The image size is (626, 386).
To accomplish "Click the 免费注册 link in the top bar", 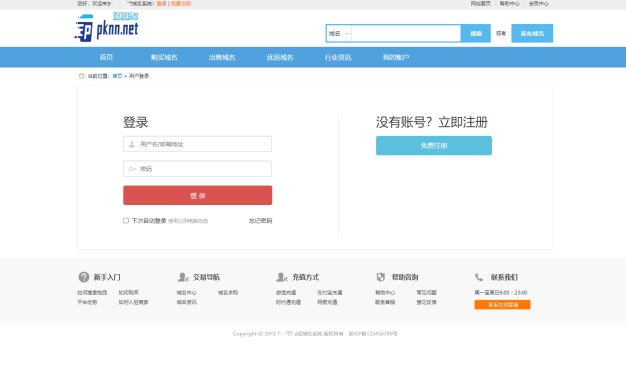I will [181, 4].
